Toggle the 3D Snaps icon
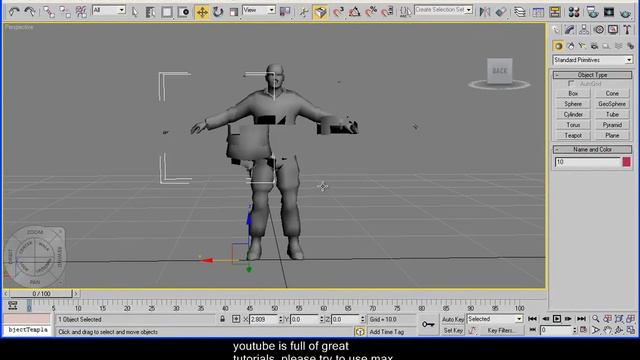The image size is (640, 360). pyautogui.click(x=338, y=12)
